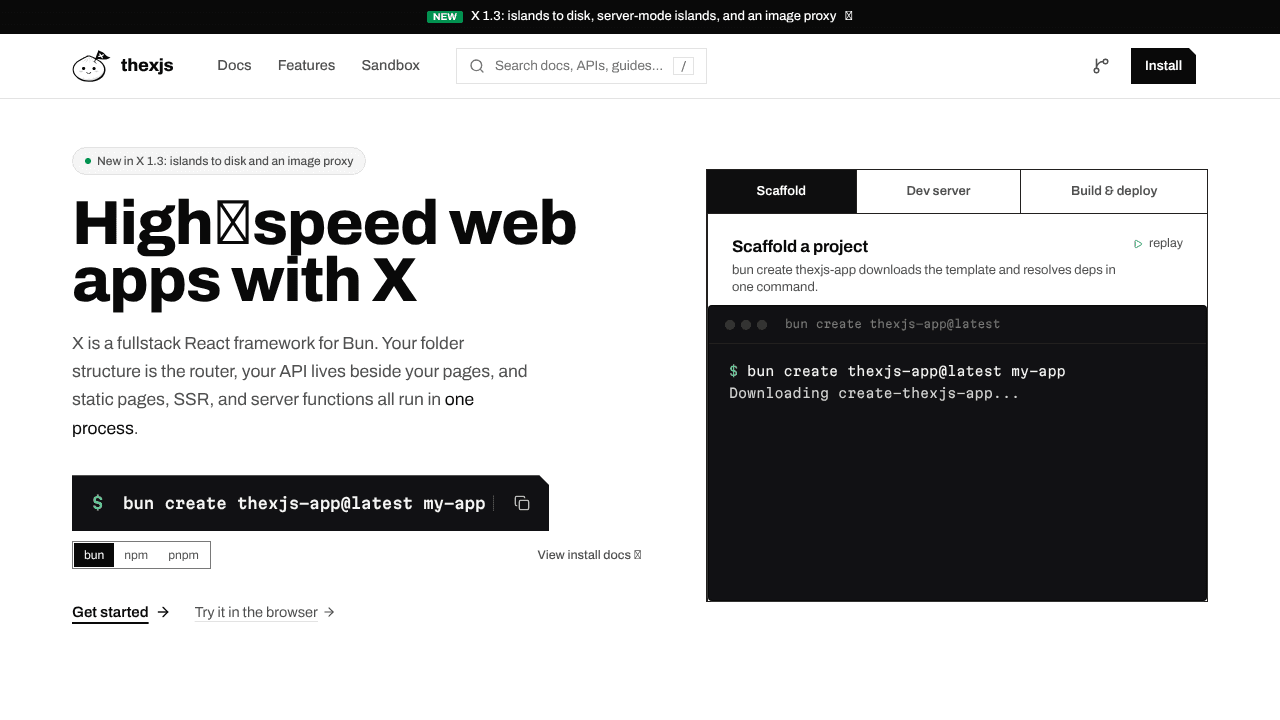Switch to the Build & deploy tab
Image resolution: width=1280 pixels, height=720 pixels.
pos(1114,191)
